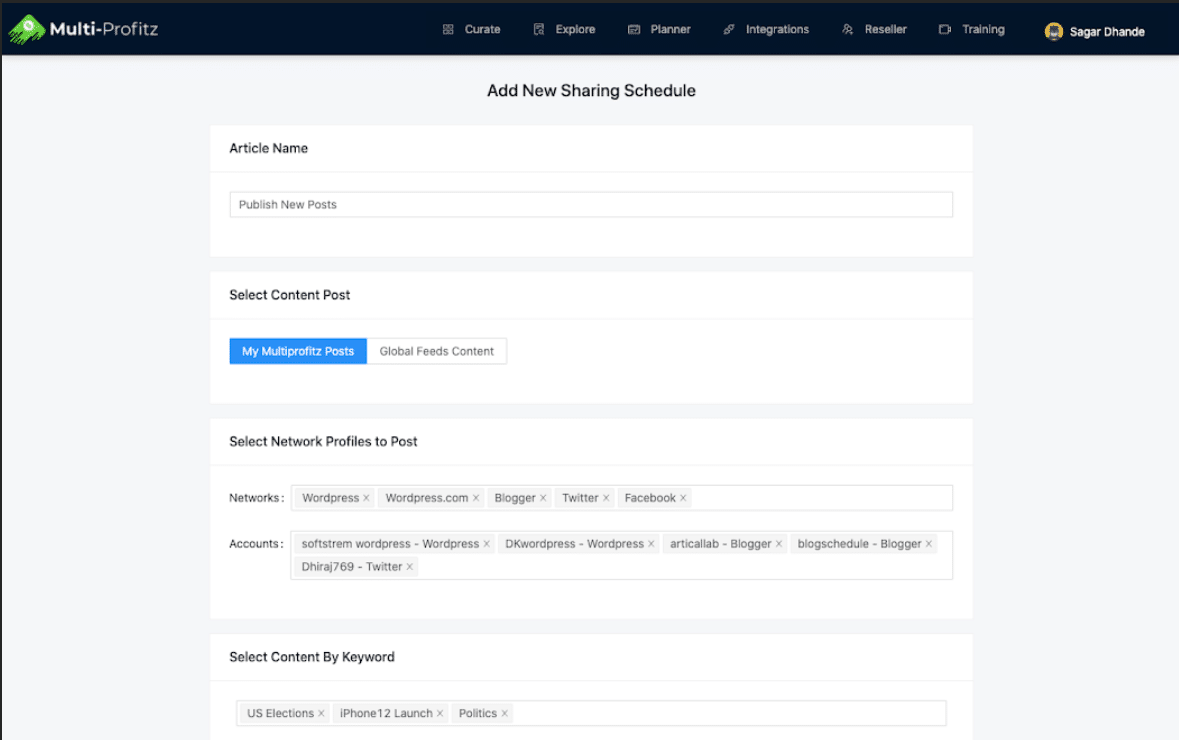
Task: Click the 'Politics' keyword text
Action: point(478,713)
